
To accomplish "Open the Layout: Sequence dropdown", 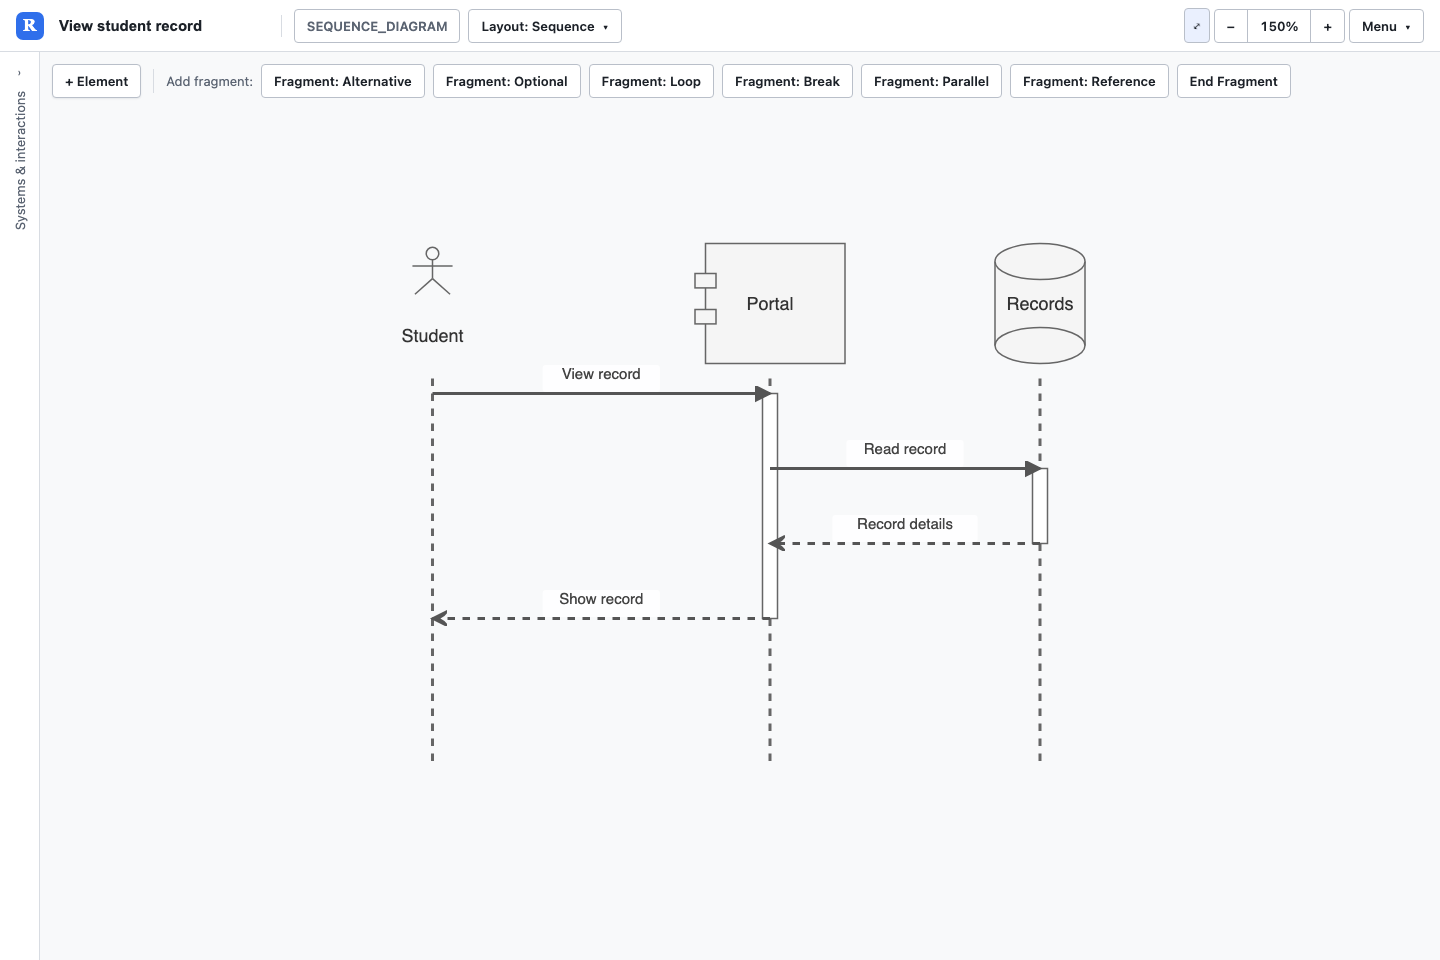I will [x=545, y=26].
